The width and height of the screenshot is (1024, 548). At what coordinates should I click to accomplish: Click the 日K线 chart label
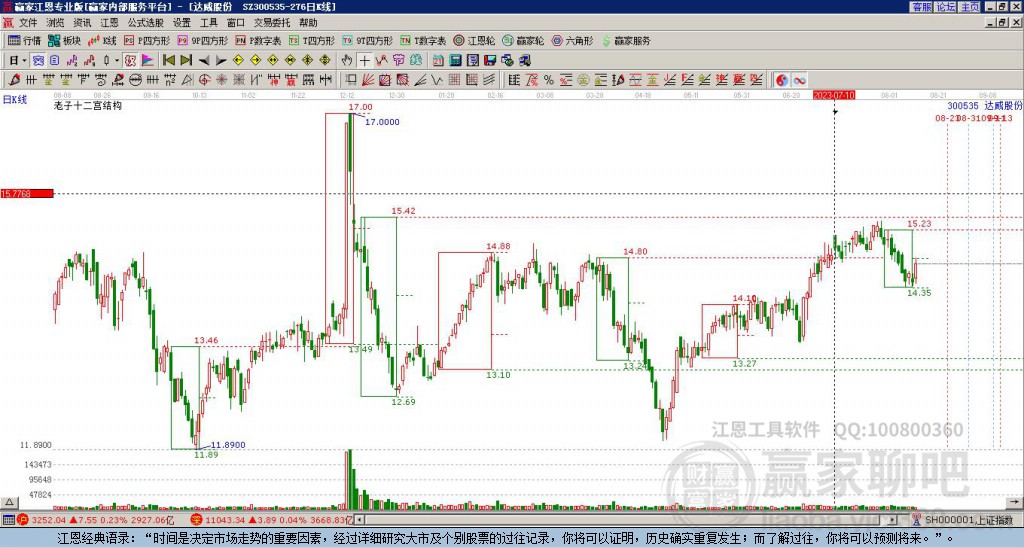[x=14, y=100]
